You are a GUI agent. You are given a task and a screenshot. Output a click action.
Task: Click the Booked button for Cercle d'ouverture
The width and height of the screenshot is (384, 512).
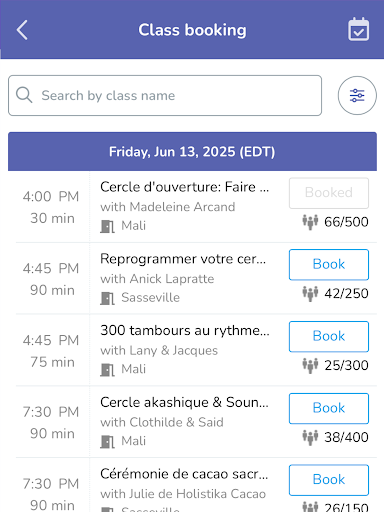(x=329, y=193)
